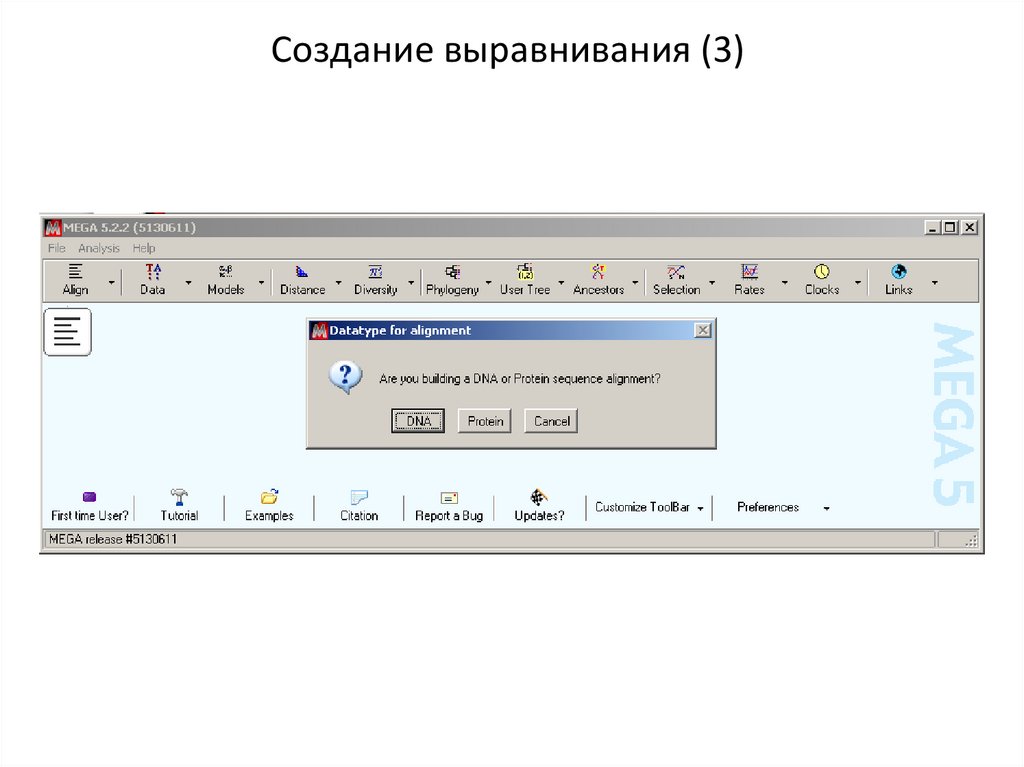Click the alignment document icon below toolbar
This screenshot has width=1024, height=767.
pos(67,332)
